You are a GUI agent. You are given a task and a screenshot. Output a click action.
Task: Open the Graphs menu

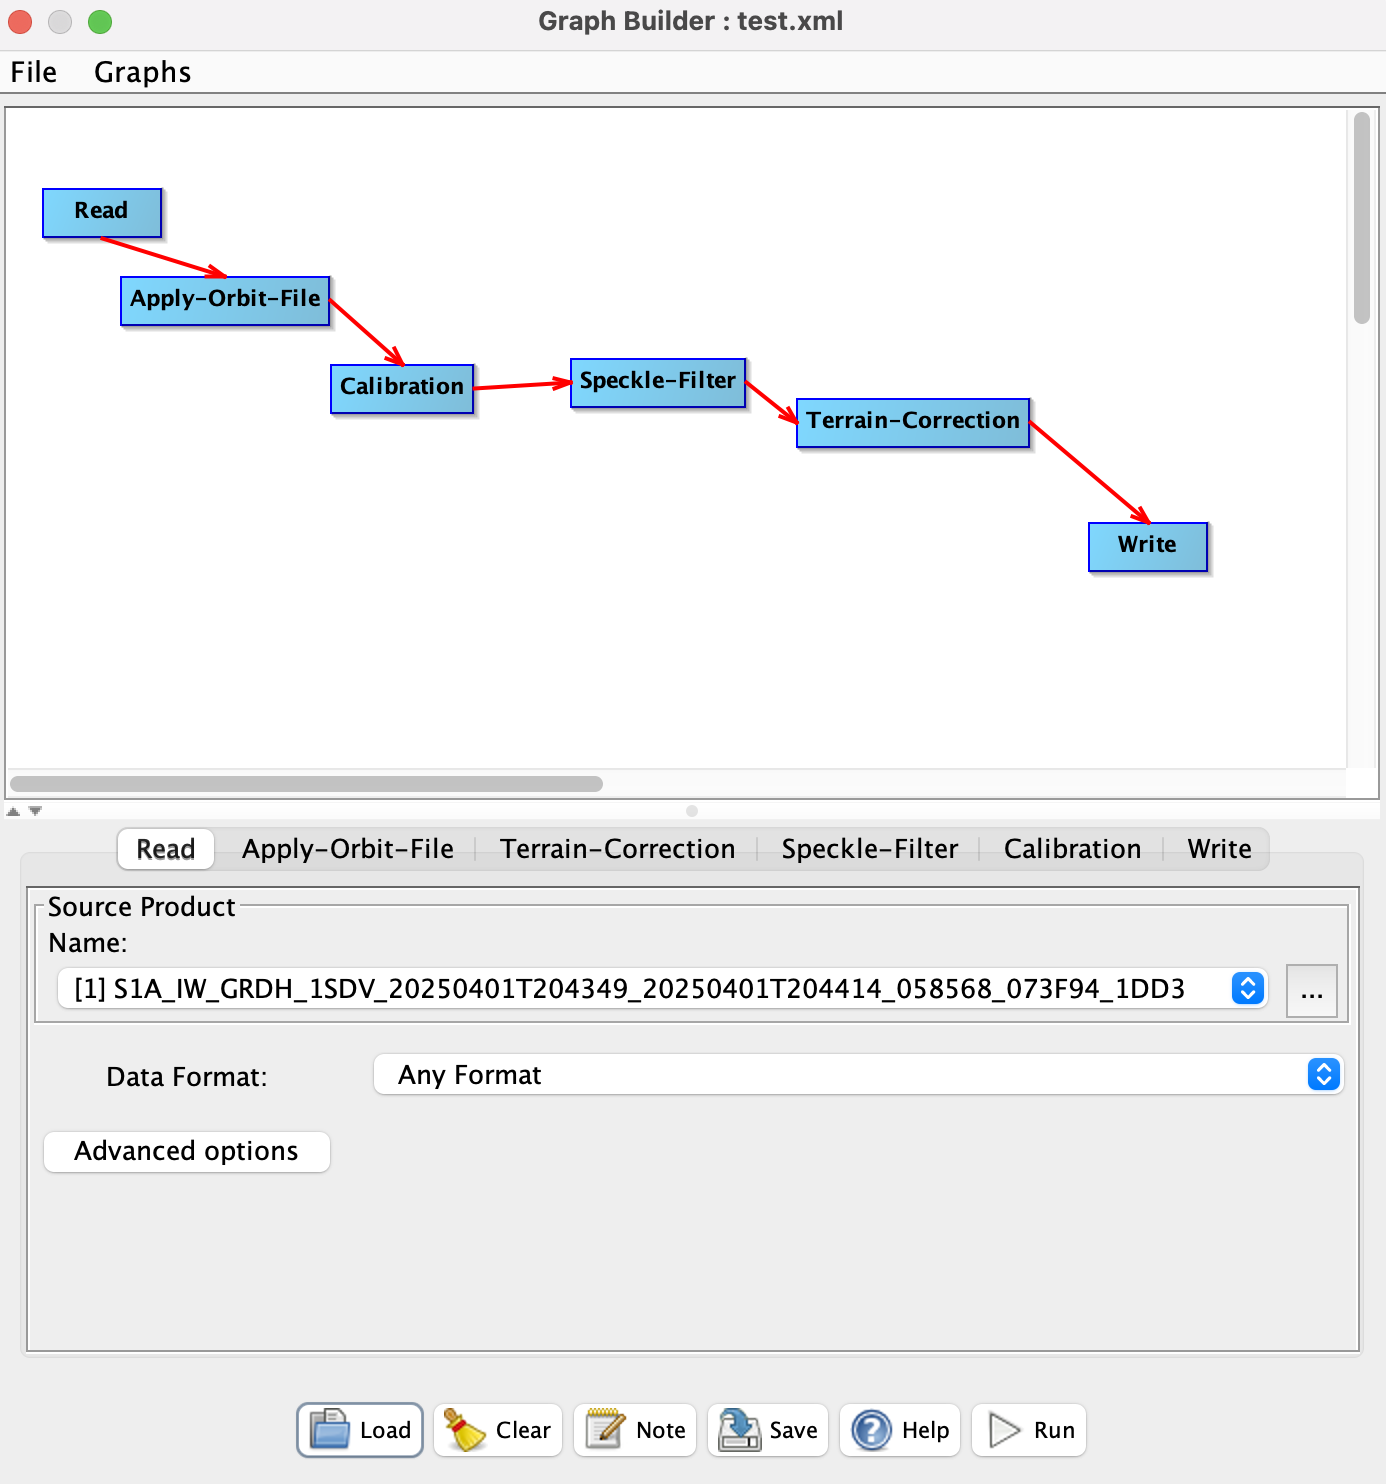coord(143,72)
